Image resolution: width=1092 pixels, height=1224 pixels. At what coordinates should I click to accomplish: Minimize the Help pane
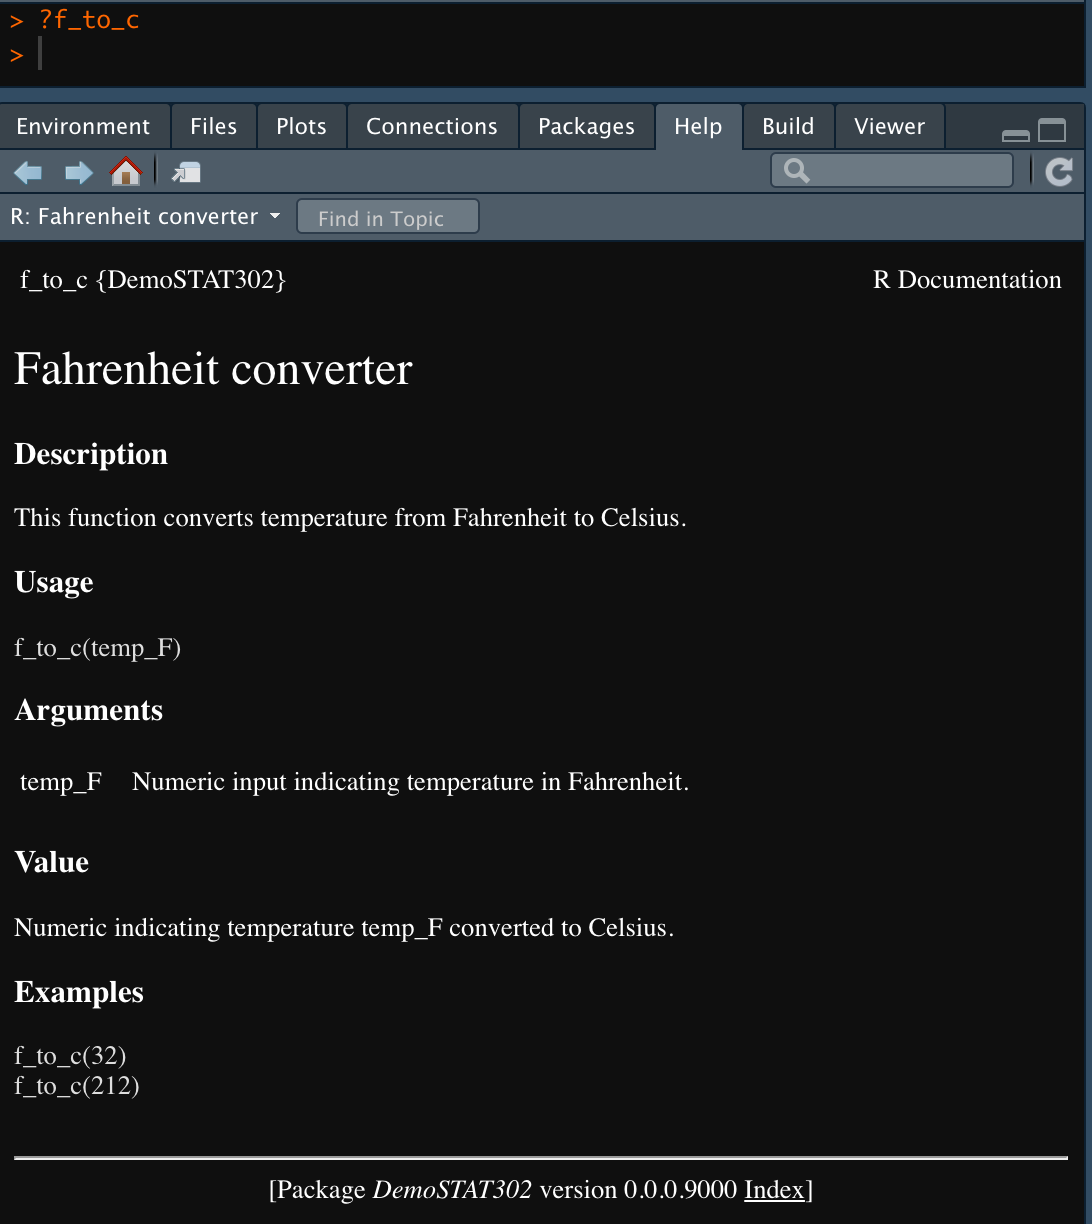coord(1016,134)
